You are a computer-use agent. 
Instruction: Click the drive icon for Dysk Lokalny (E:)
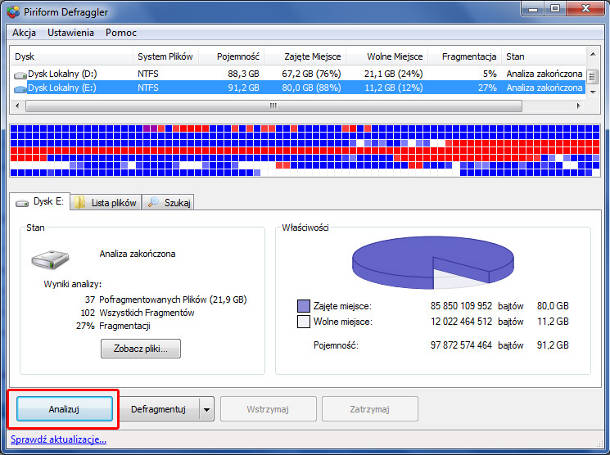tap(20, 89)
